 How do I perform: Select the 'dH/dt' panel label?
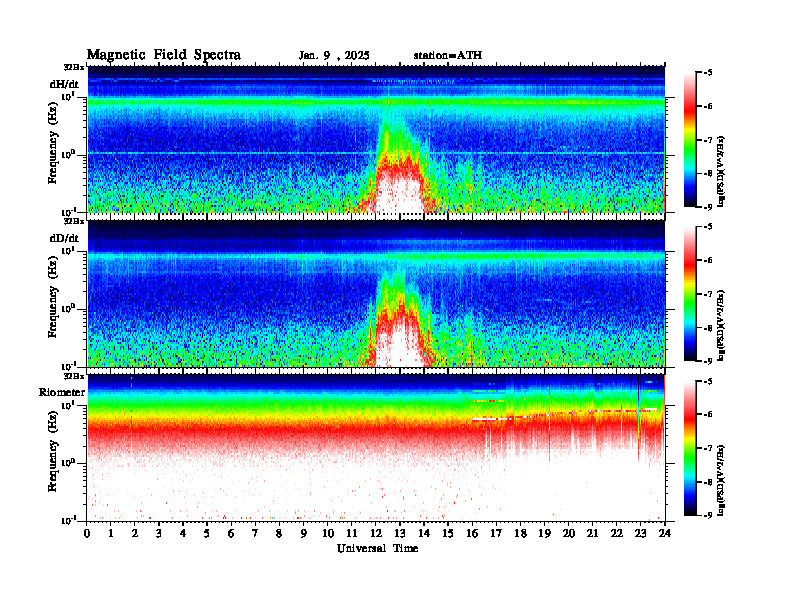point(64,84)
